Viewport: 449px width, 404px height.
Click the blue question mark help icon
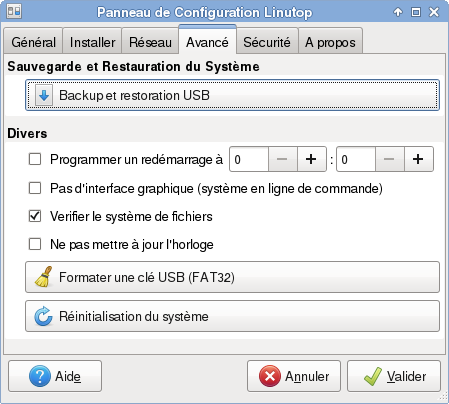coord(40,376)
